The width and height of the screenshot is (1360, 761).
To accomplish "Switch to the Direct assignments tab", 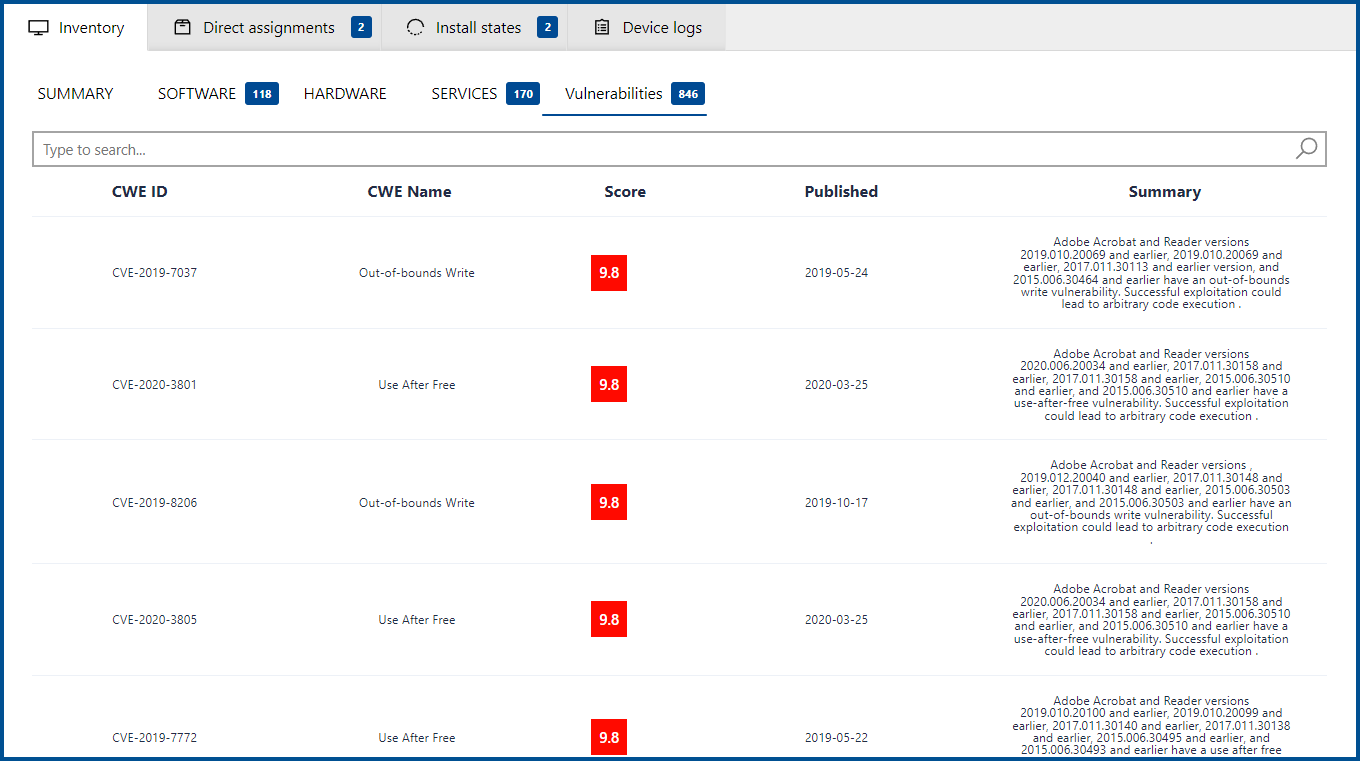I will pyautogui.click(x=268, y=28).
